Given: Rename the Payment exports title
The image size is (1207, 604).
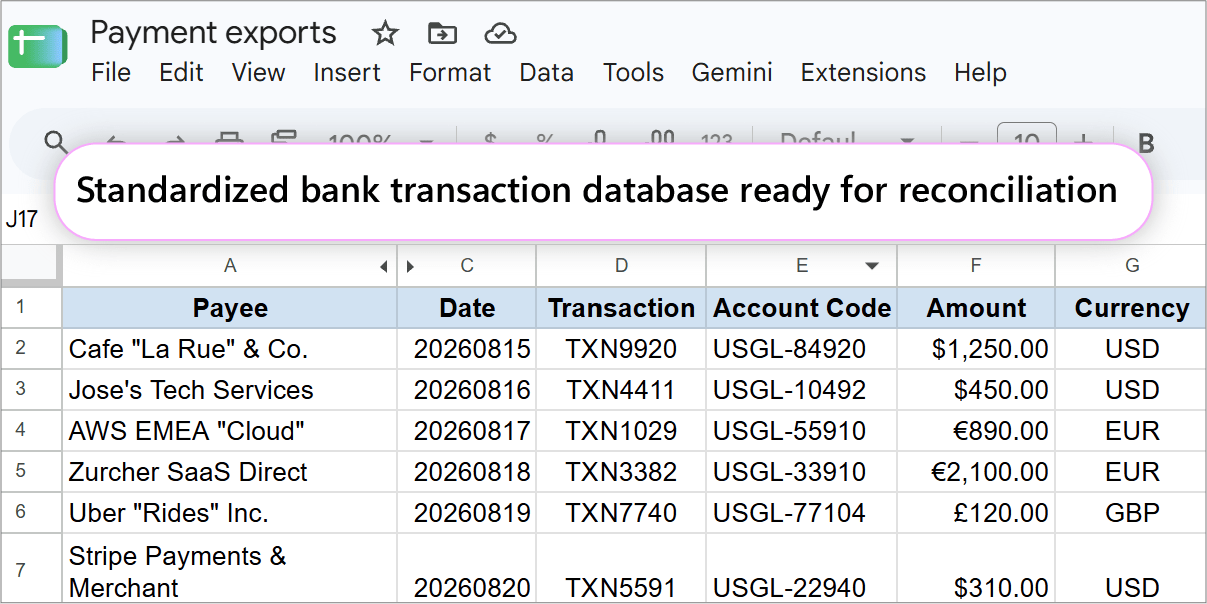Looking at the screenshot, I should [213, 33].
